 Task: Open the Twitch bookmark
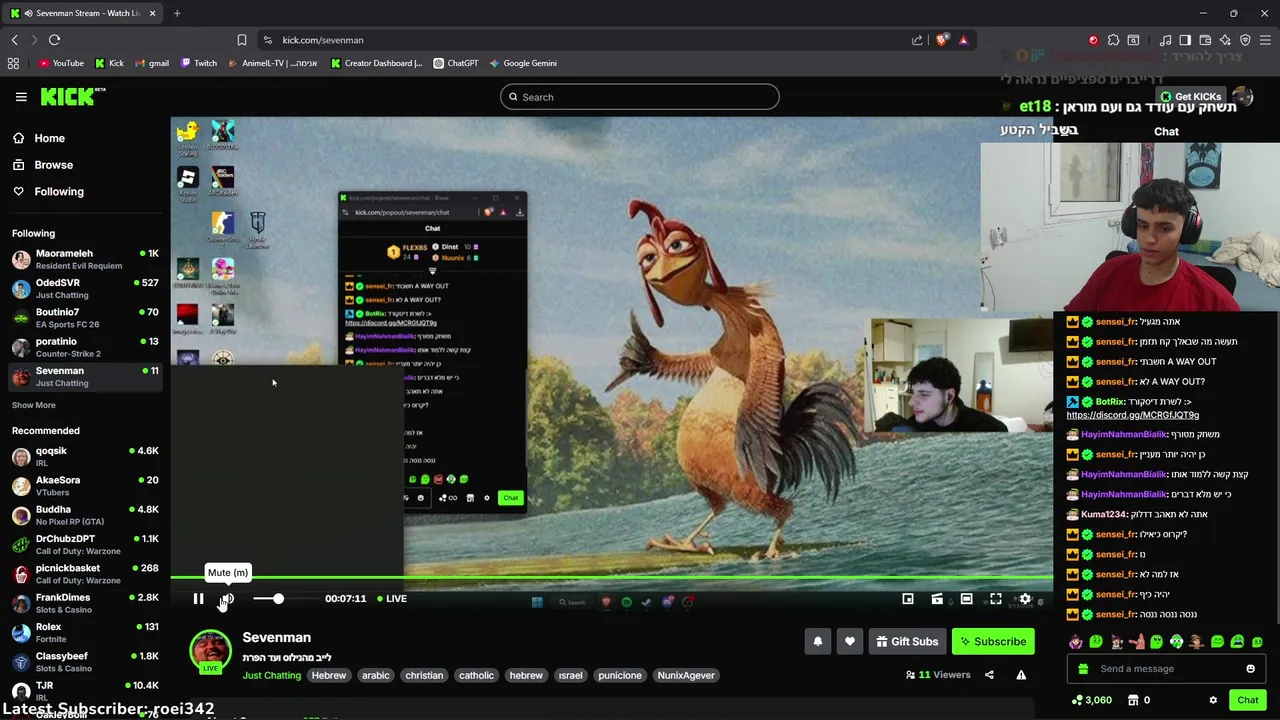pos(199,63)
